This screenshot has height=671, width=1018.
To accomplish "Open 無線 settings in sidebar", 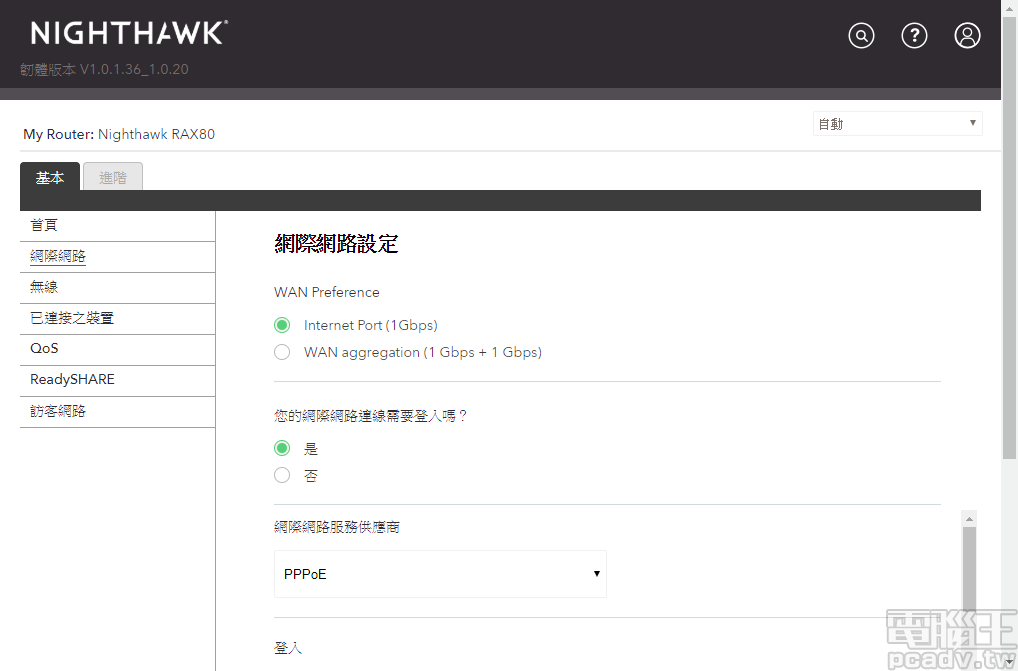I will (44, 288).
